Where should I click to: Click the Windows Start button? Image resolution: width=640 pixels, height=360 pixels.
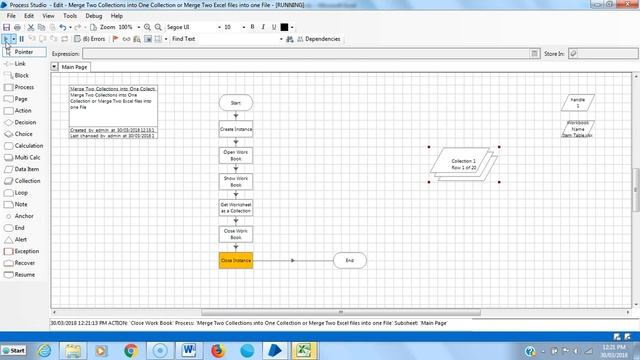(14, 351)
